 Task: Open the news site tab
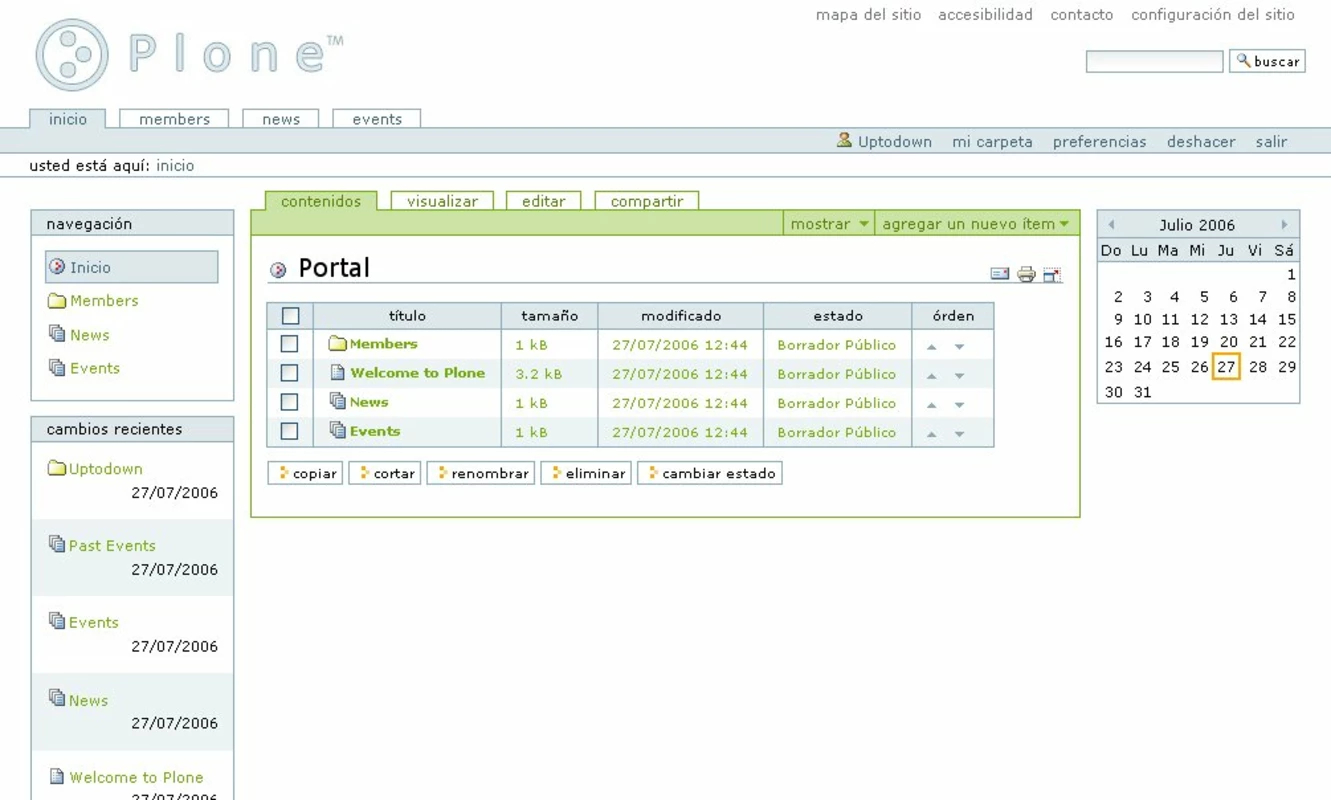pyautogui.click(x=281, y=119)
